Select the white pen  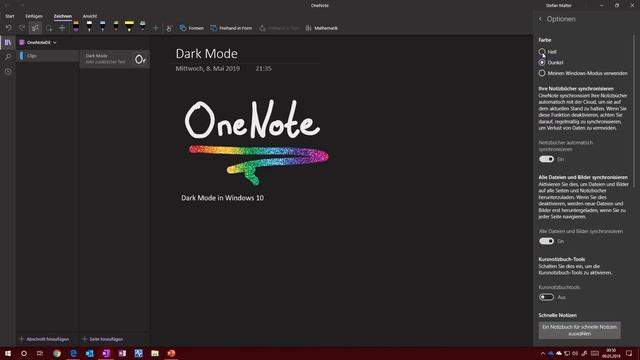click(x=89, y=27)
